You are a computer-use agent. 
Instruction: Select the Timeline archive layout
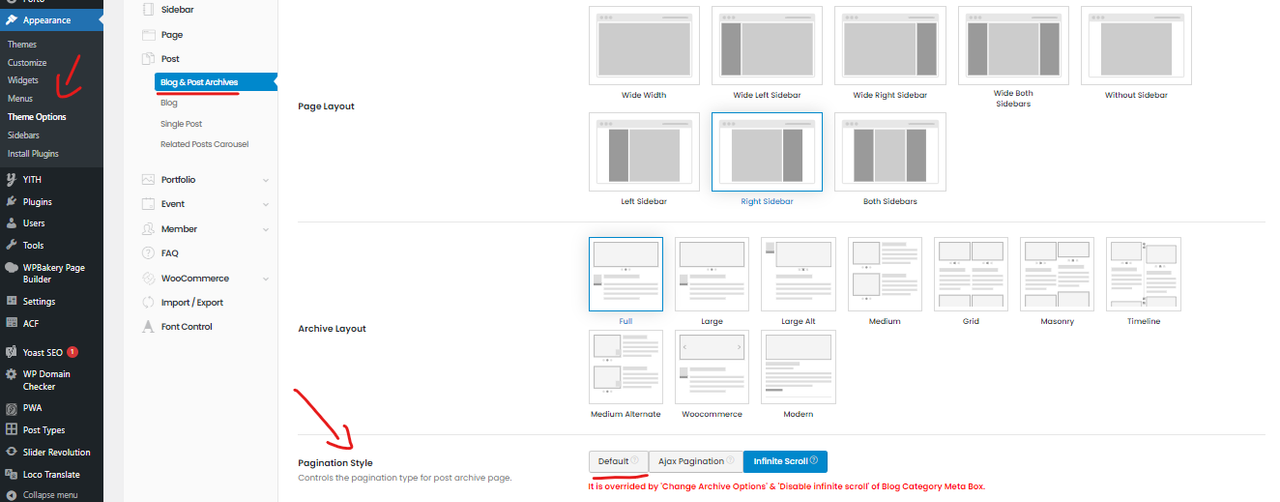(1144, 275)
